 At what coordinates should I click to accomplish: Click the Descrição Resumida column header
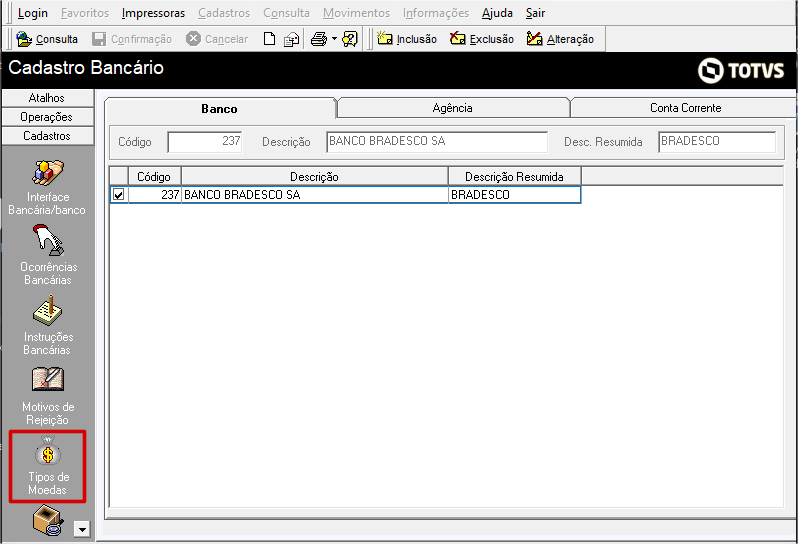pos(515,177)
